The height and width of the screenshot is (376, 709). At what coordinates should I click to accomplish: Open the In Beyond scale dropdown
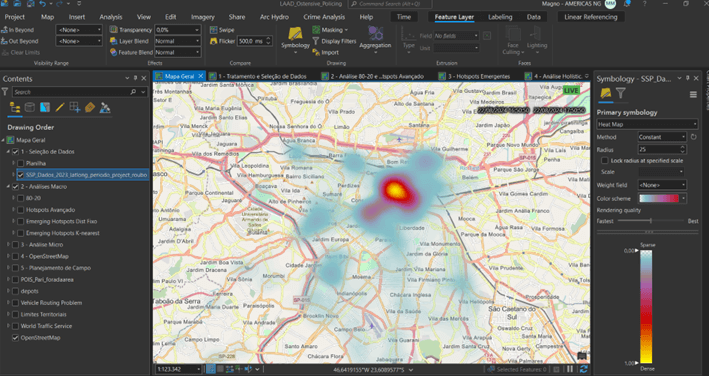pyautogui.click(x=79, y=30)
